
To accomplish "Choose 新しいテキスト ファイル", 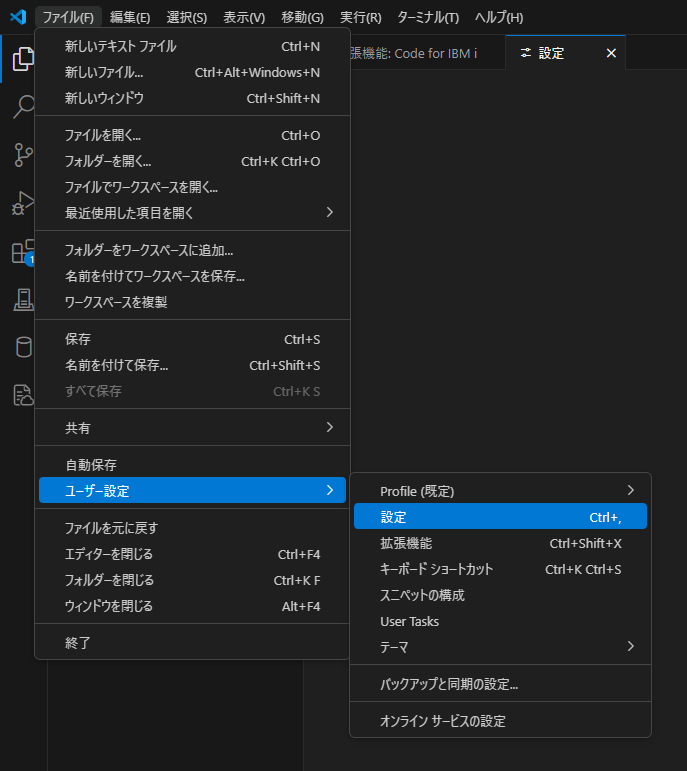I will point(192,46).
